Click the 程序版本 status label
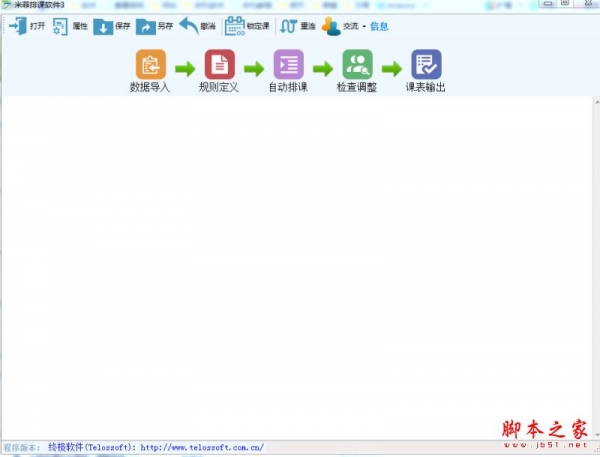Screen dimensions: 600x457 point(22,447)
